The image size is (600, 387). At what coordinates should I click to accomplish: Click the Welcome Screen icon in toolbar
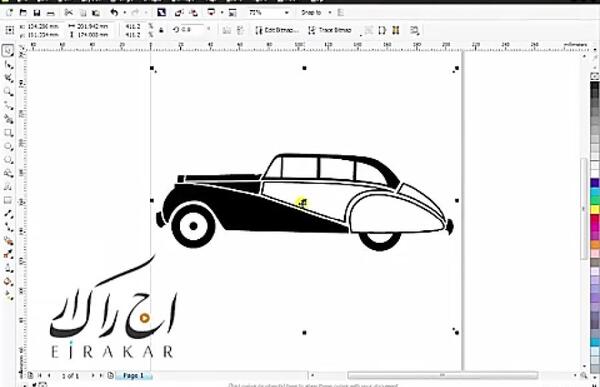[232, 13]
